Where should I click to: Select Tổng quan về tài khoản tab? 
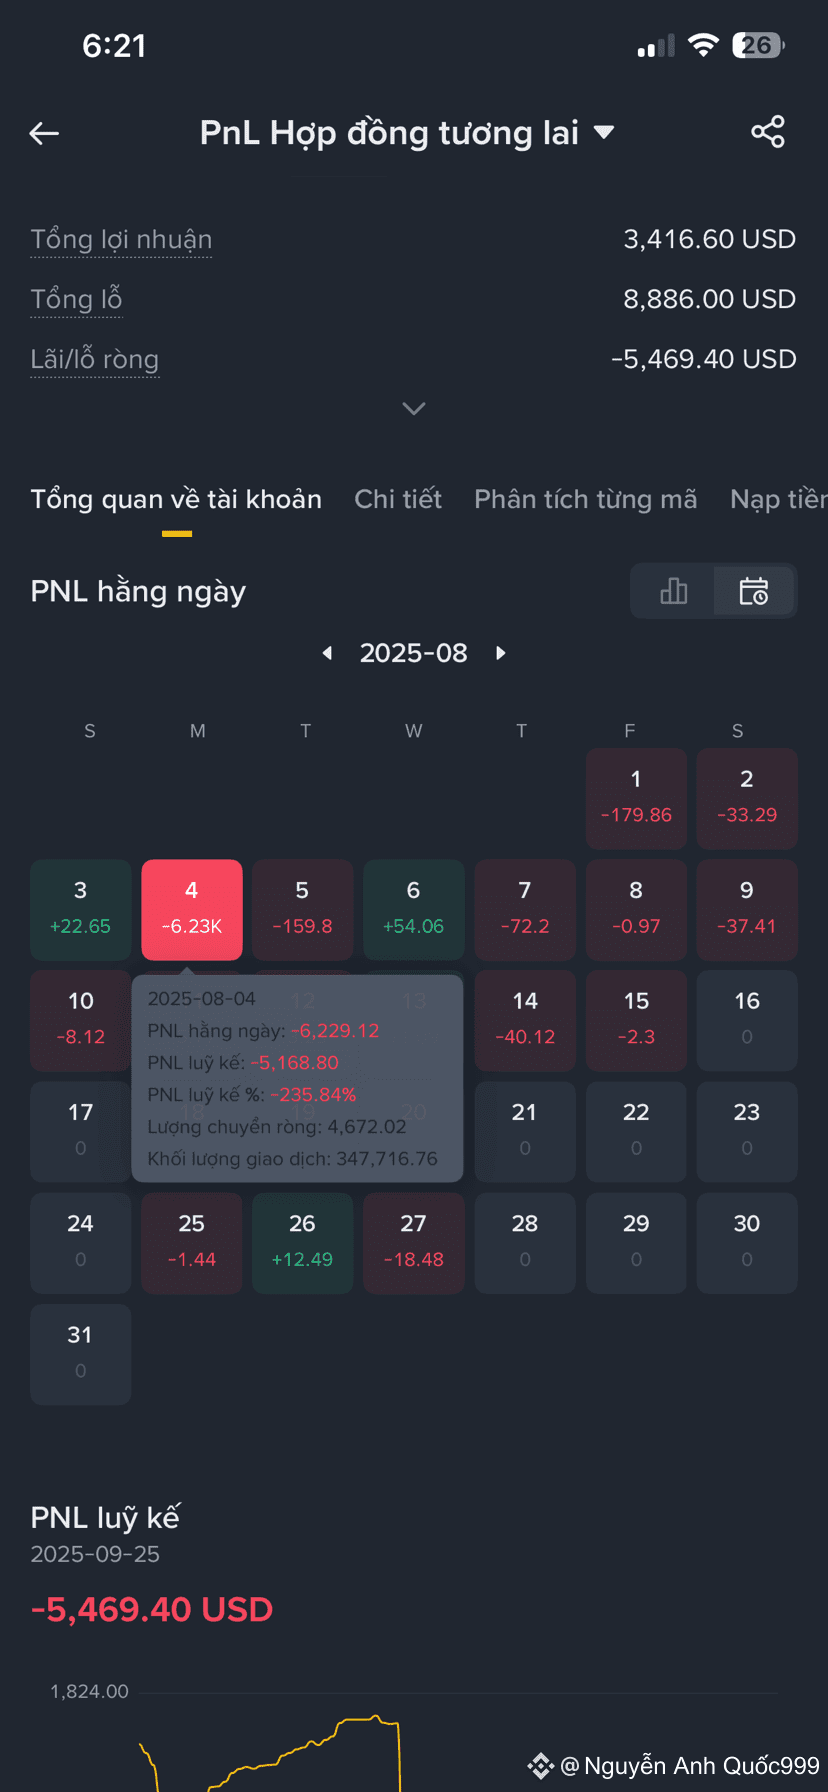[176, 499]
